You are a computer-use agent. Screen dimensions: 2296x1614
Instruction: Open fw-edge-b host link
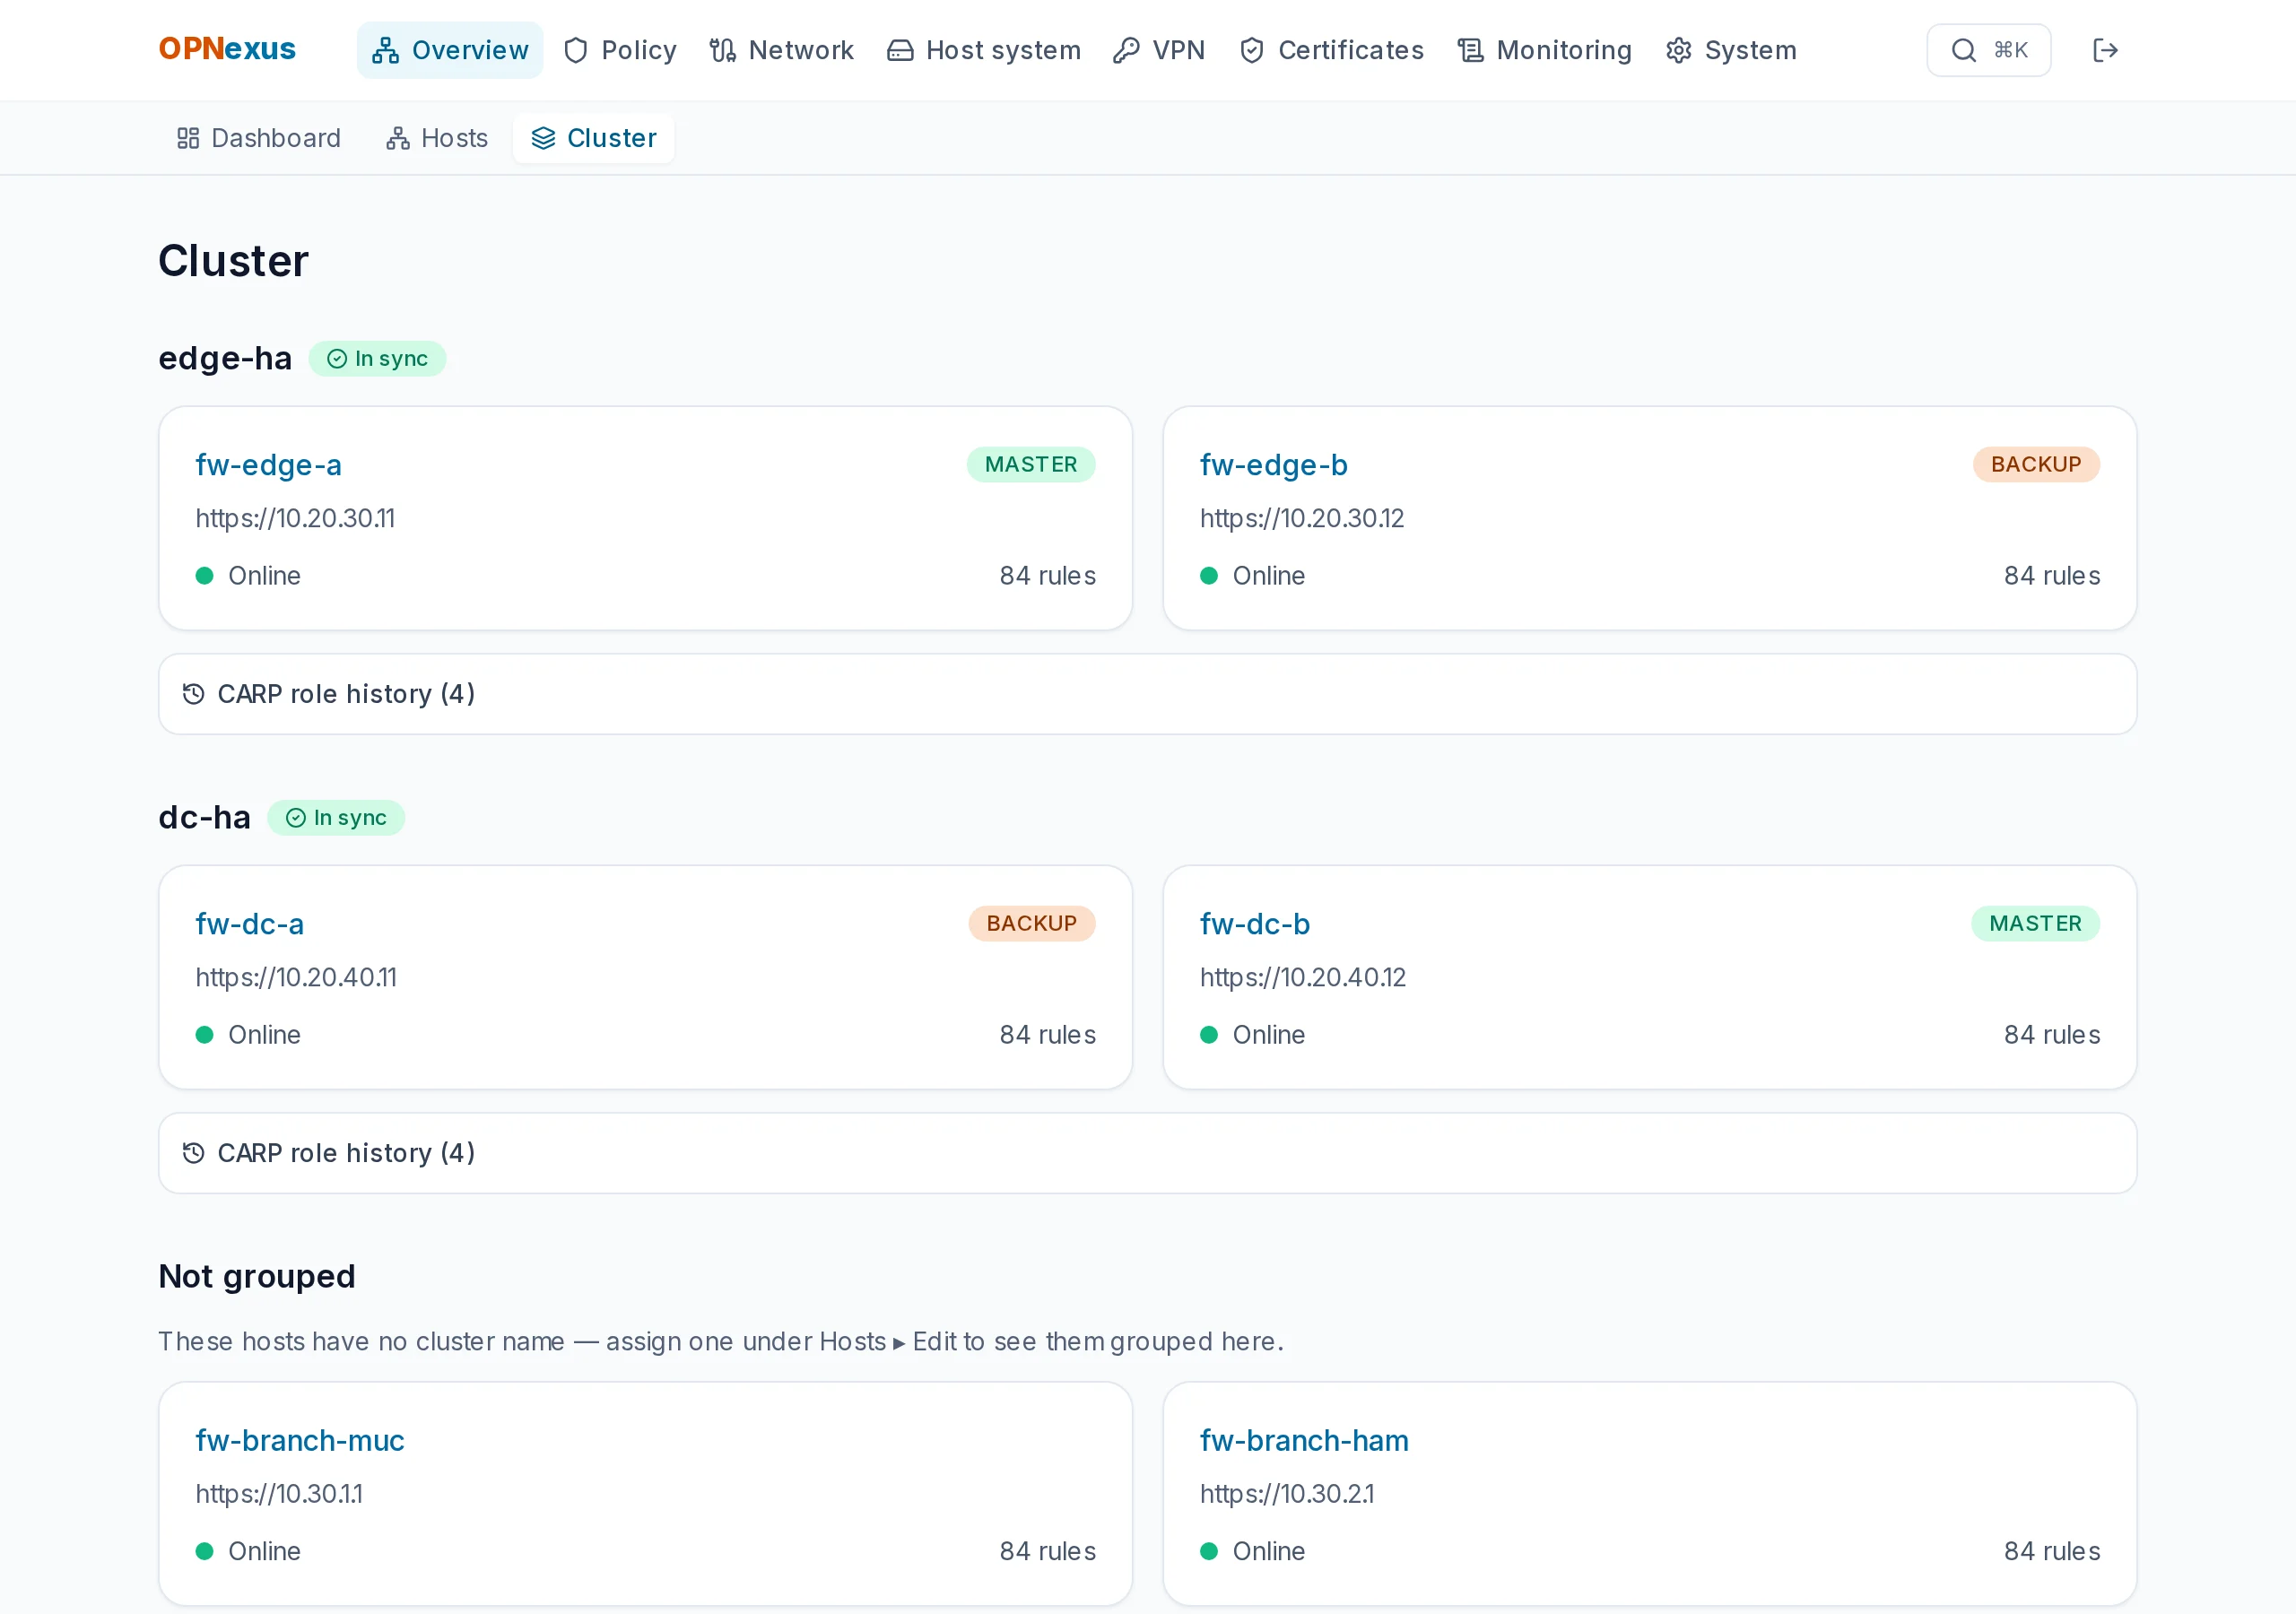pos(1274,465)
